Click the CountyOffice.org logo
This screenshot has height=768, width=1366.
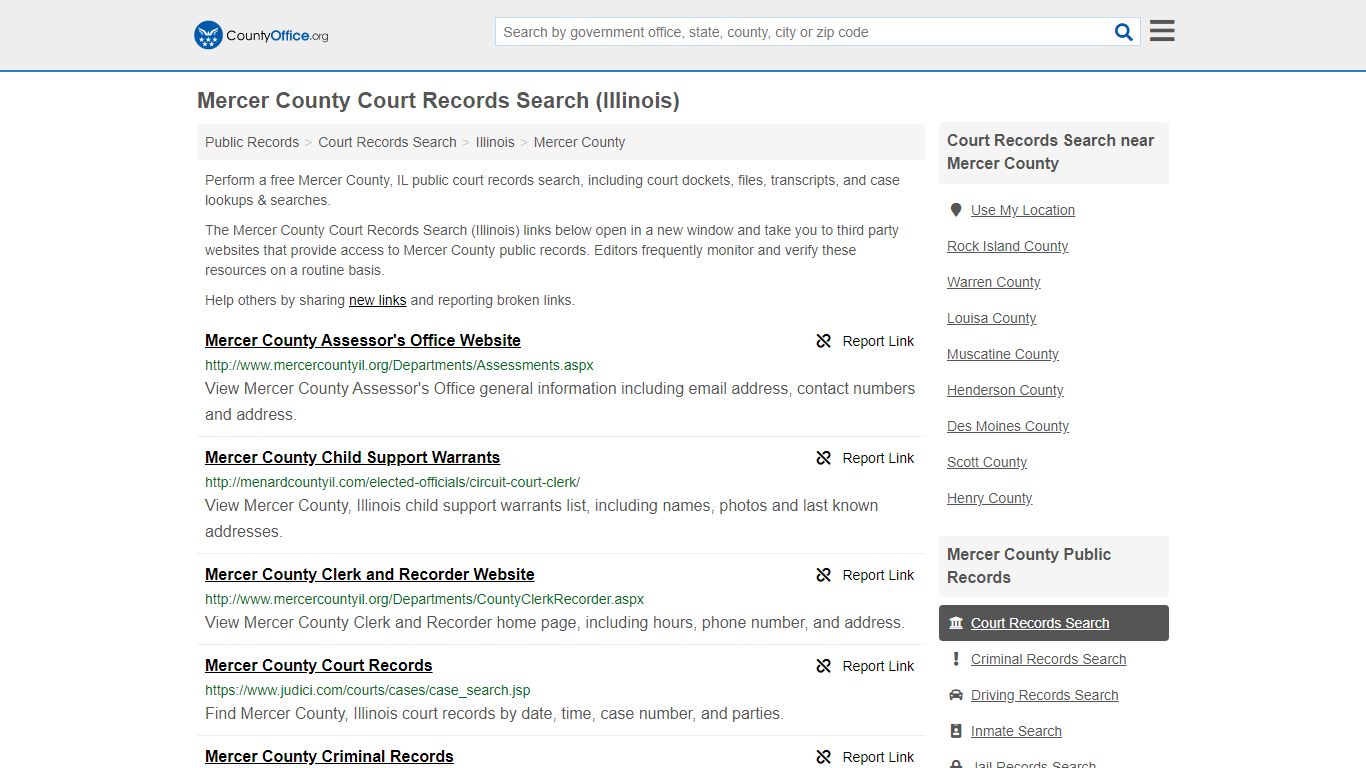tap(261, 35)
